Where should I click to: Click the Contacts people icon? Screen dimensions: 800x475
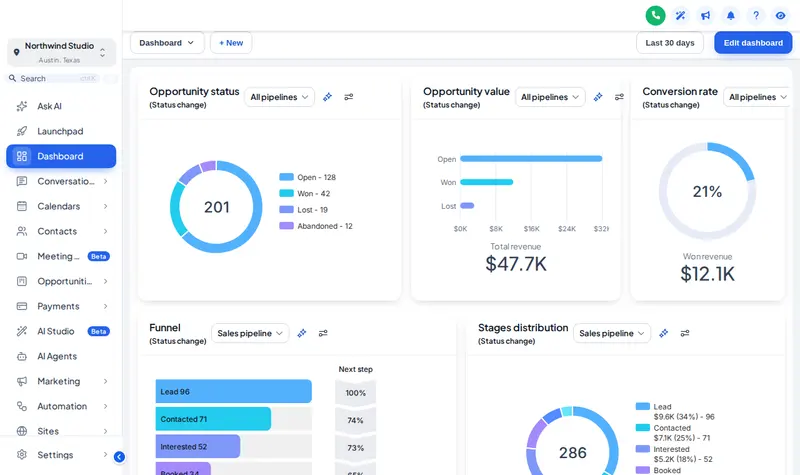(x=21, y=231)
